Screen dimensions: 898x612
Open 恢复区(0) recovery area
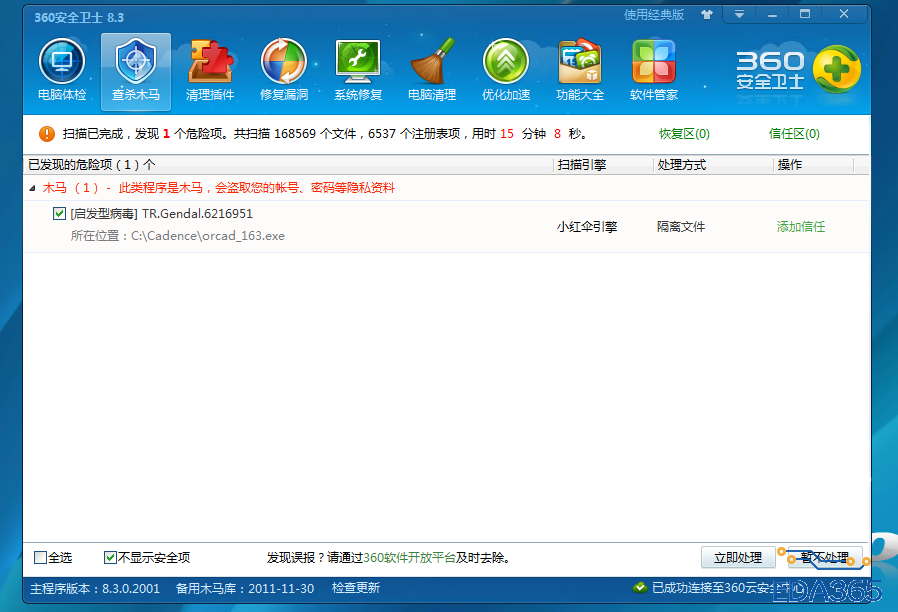coord(684,134)
